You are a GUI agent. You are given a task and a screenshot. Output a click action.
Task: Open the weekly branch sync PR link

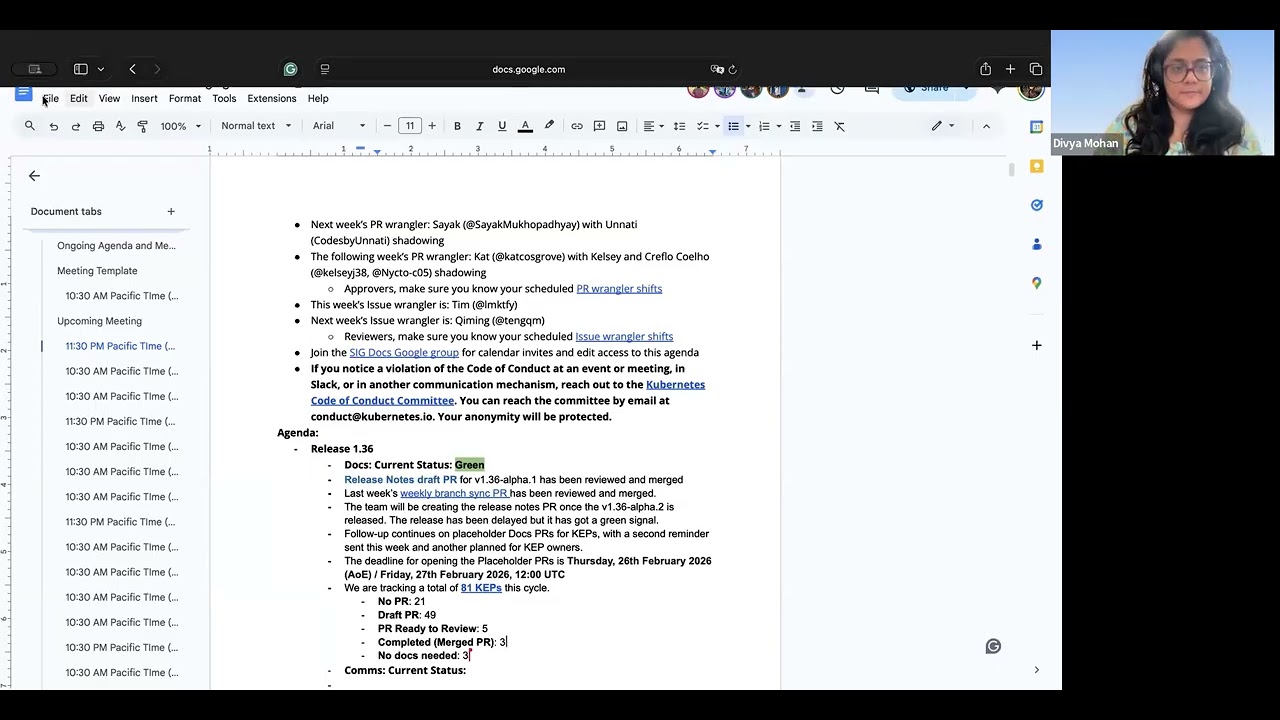[454, 493]
